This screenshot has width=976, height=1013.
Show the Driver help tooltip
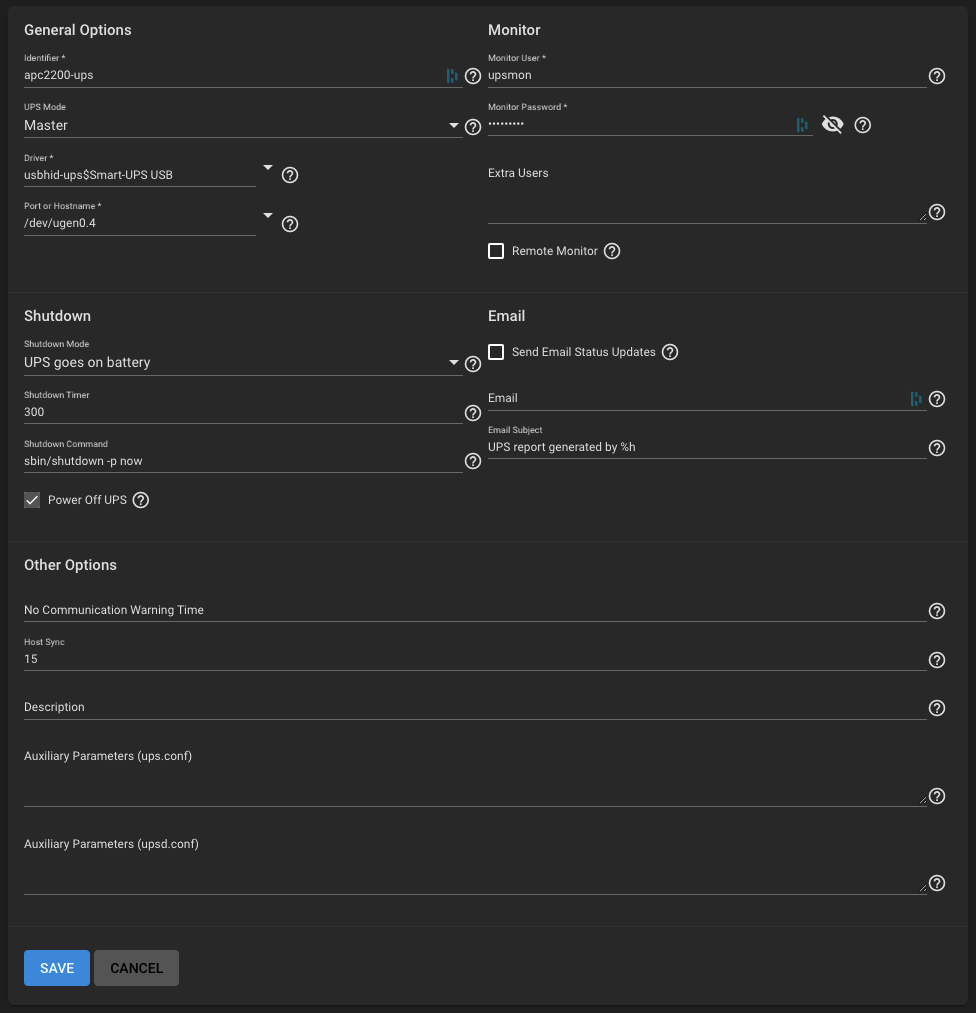[x=290, y=175]
